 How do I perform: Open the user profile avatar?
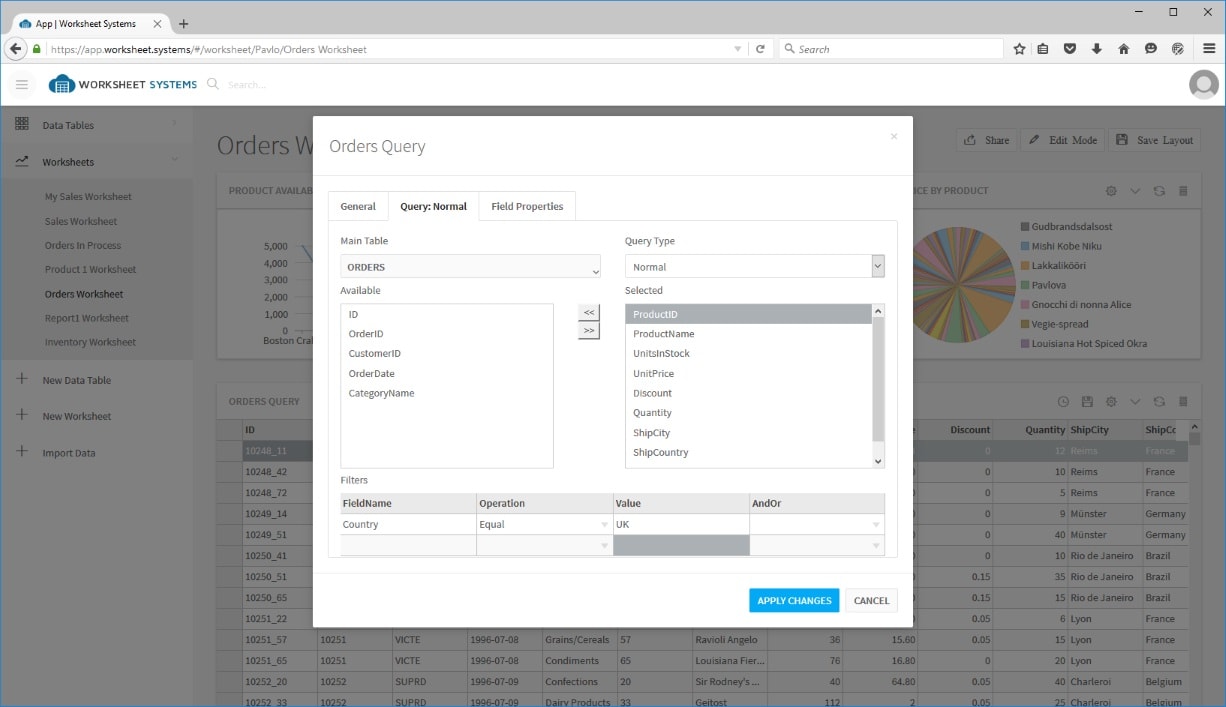pyautogui.click(x=1203, y=85)
